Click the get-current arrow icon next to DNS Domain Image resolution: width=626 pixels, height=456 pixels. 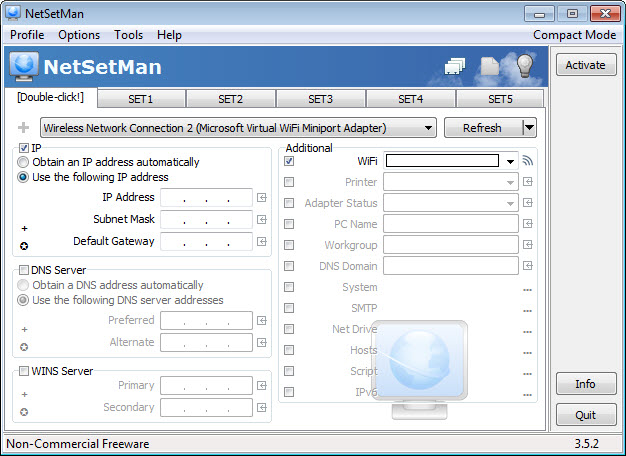(x=528, y=266)
